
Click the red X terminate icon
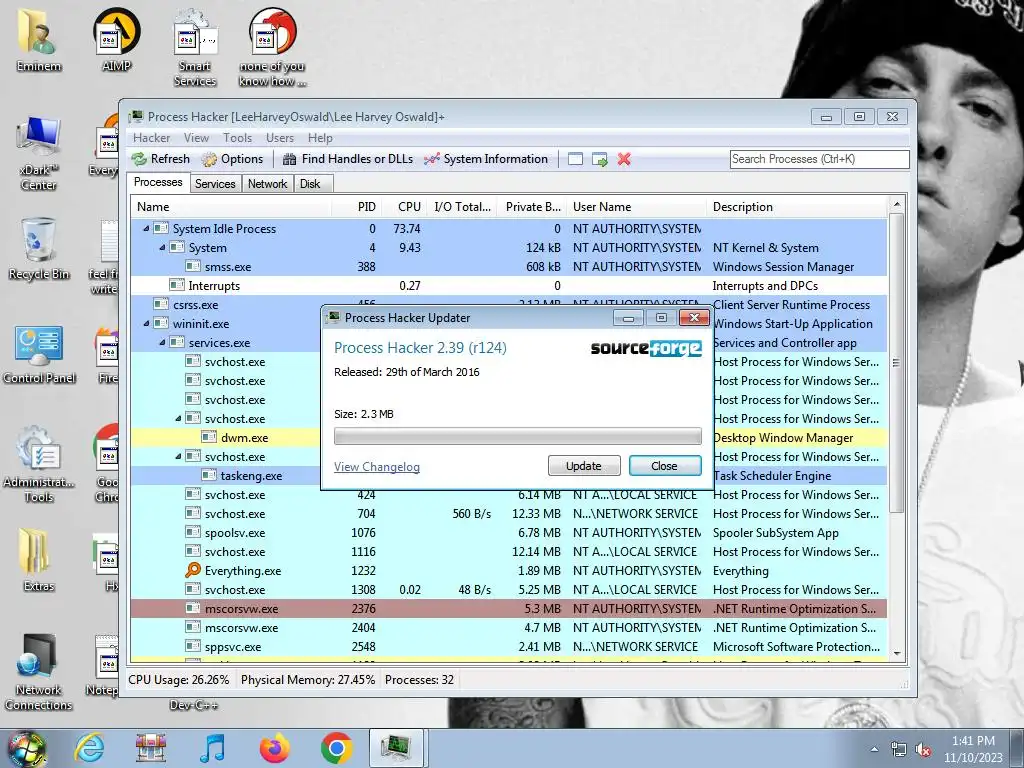pyautogui.click(x=624, y=159)
